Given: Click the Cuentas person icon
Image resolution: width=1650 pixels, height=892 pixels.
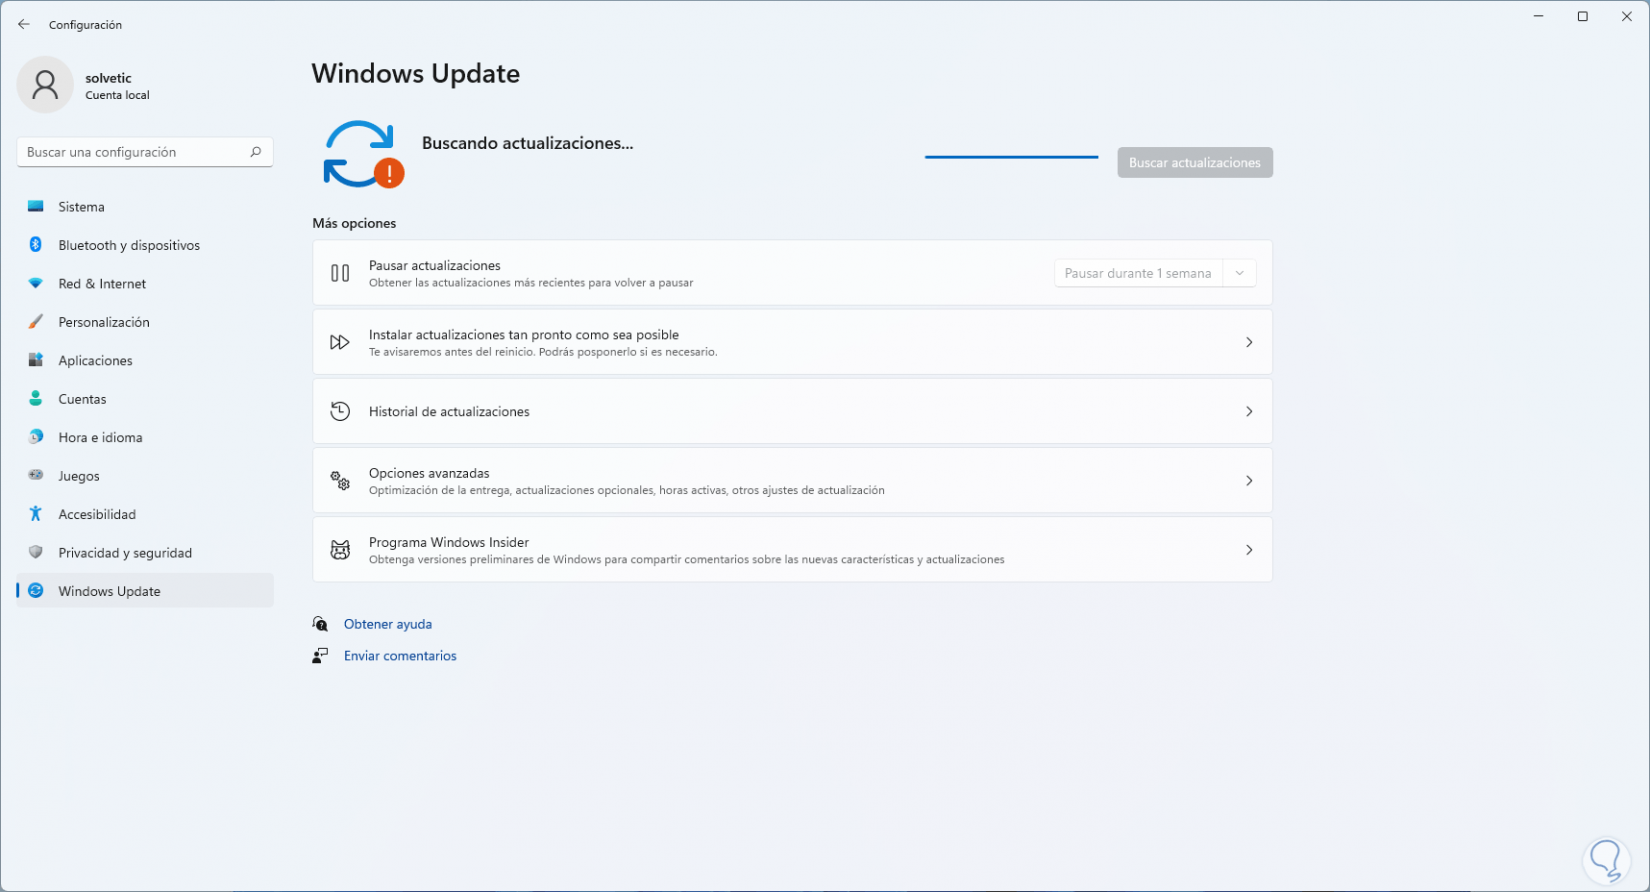Looking at the screenshot, I should click(x=36, y=399).
